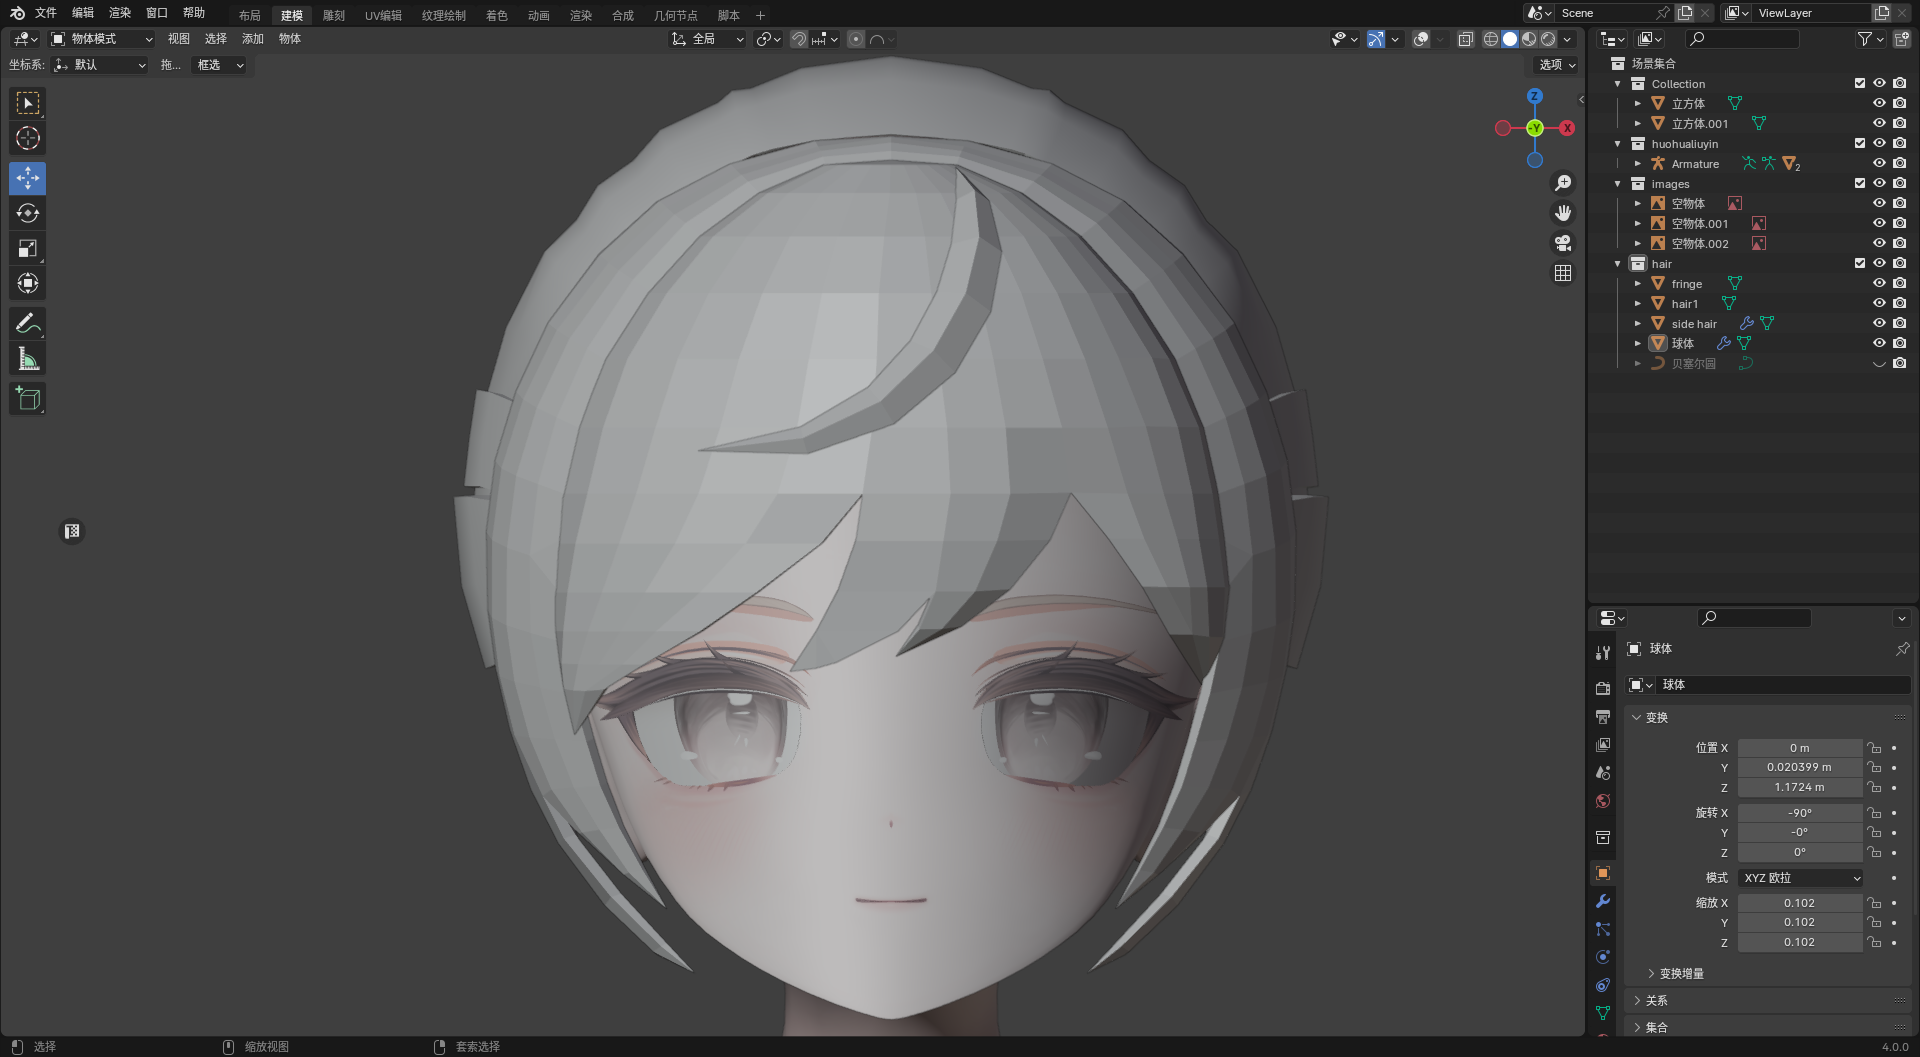Select the Scale tool
The image size is (1920, 1057).
pyautogui.click(x=28, y=249)
